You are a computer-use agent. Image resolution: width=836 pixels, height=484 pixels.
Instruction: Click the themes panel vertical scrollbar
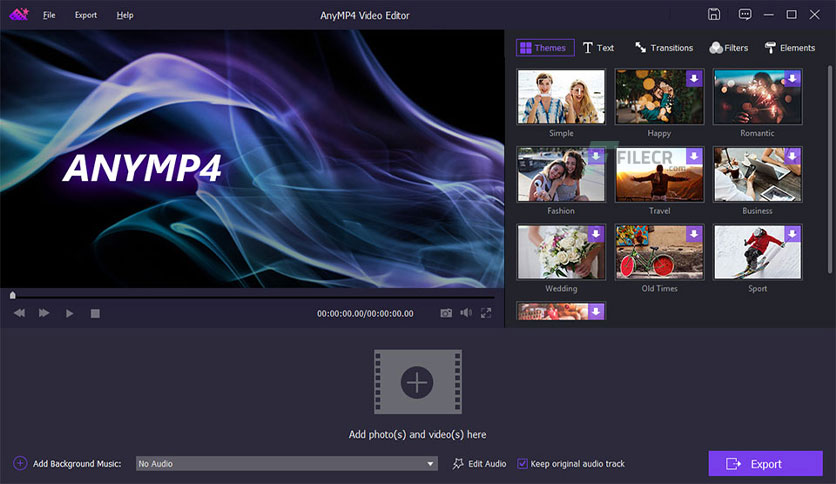tap(830, 170)
